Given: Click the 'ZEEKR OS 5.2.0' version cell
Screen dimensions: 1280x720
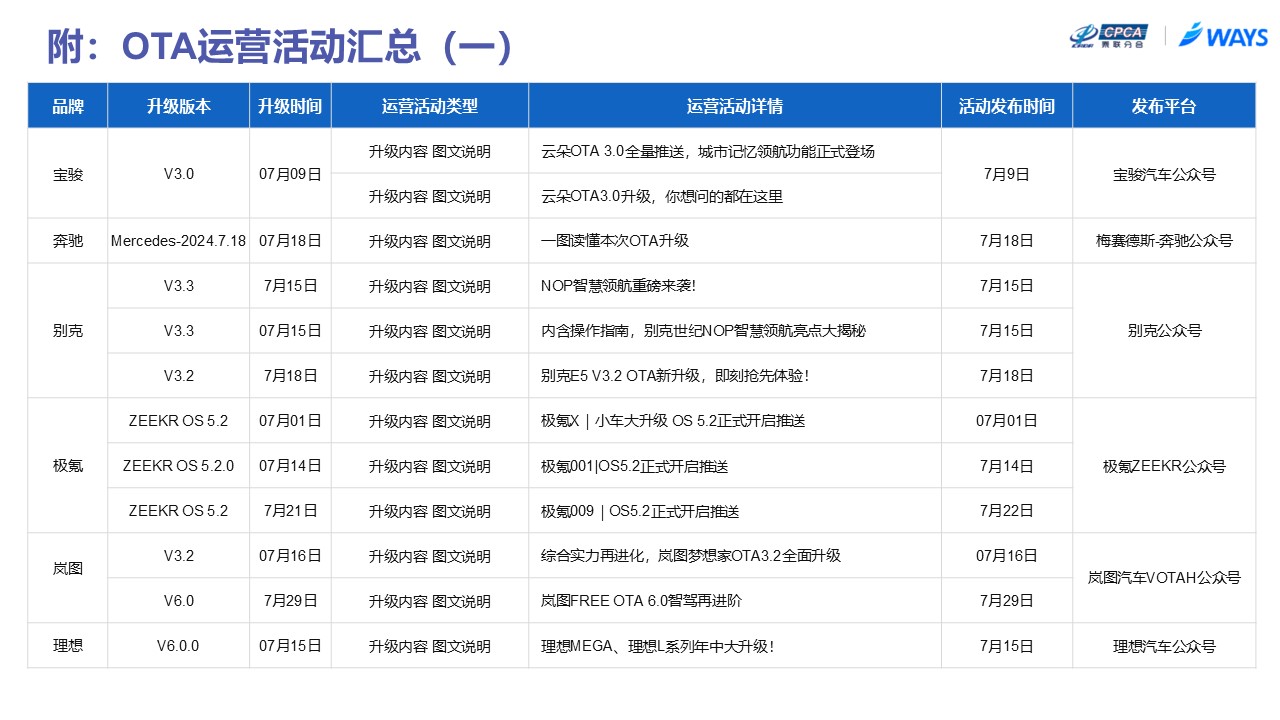Looking at the screenshot, I should (x=179, y=466).
